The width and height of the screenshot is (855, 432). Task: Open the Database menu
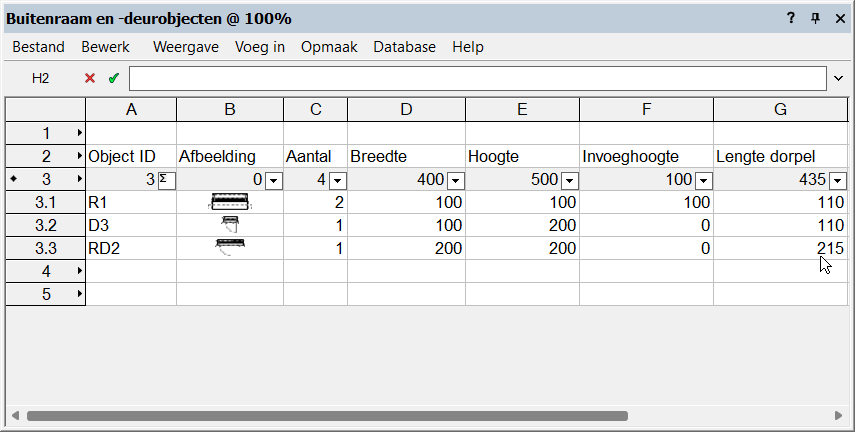(404, 47)
